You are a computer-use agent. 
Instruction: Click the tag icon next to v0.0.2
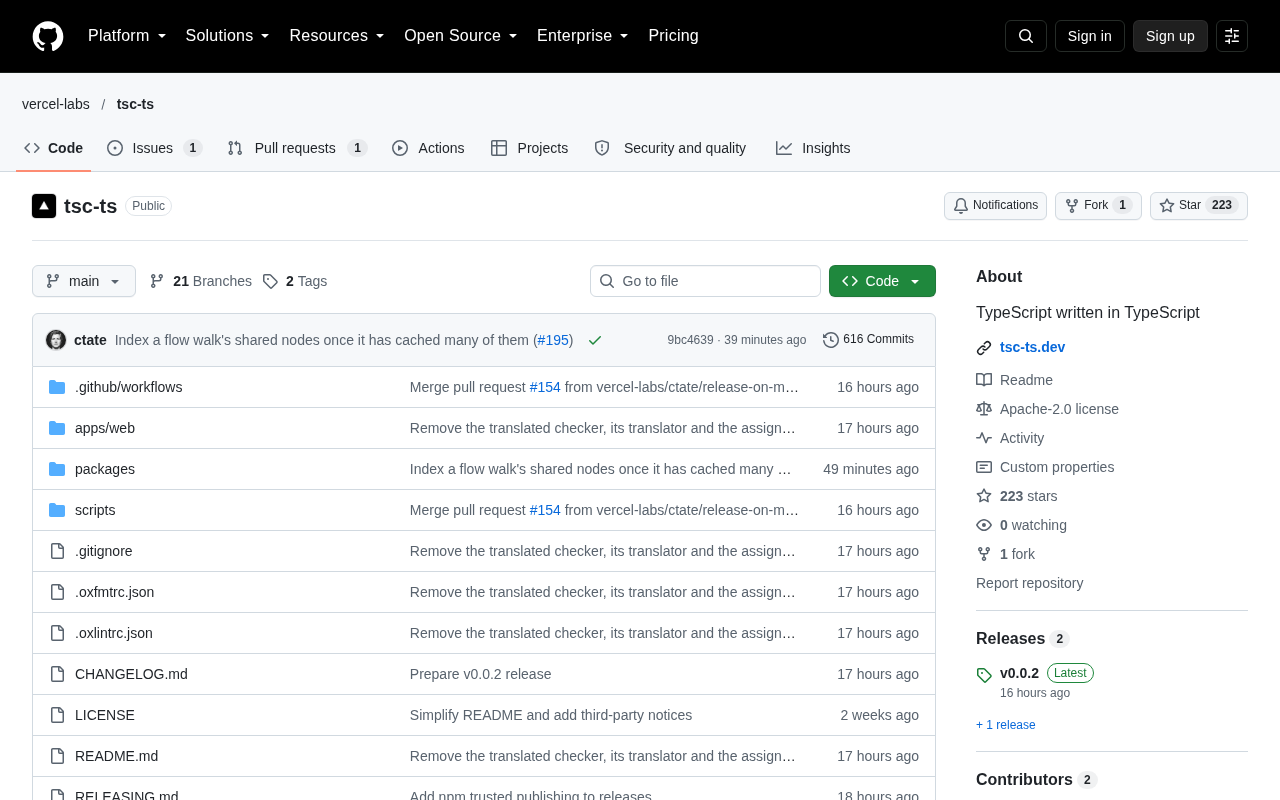pos(984,675)
